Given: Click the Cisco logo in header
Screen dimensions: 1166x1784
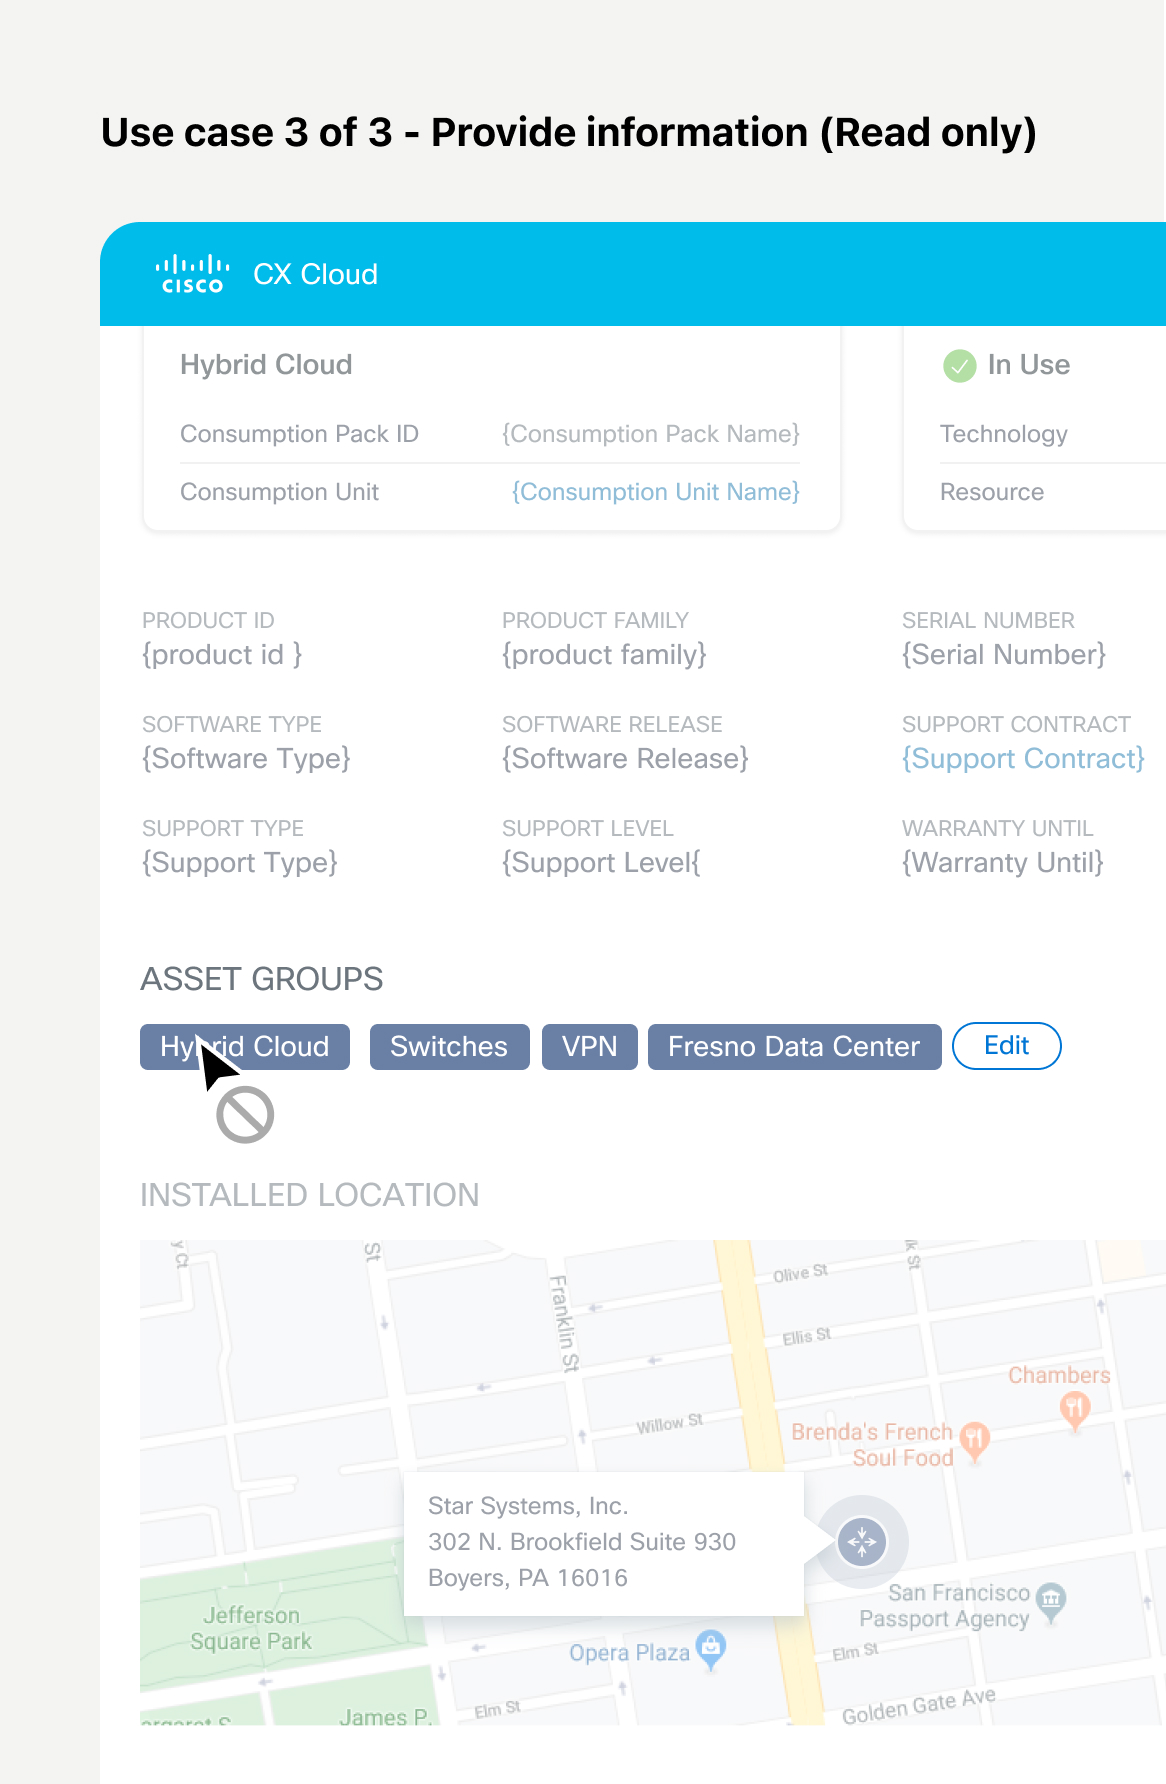Looking at the screenshot, I should [192, 274].
